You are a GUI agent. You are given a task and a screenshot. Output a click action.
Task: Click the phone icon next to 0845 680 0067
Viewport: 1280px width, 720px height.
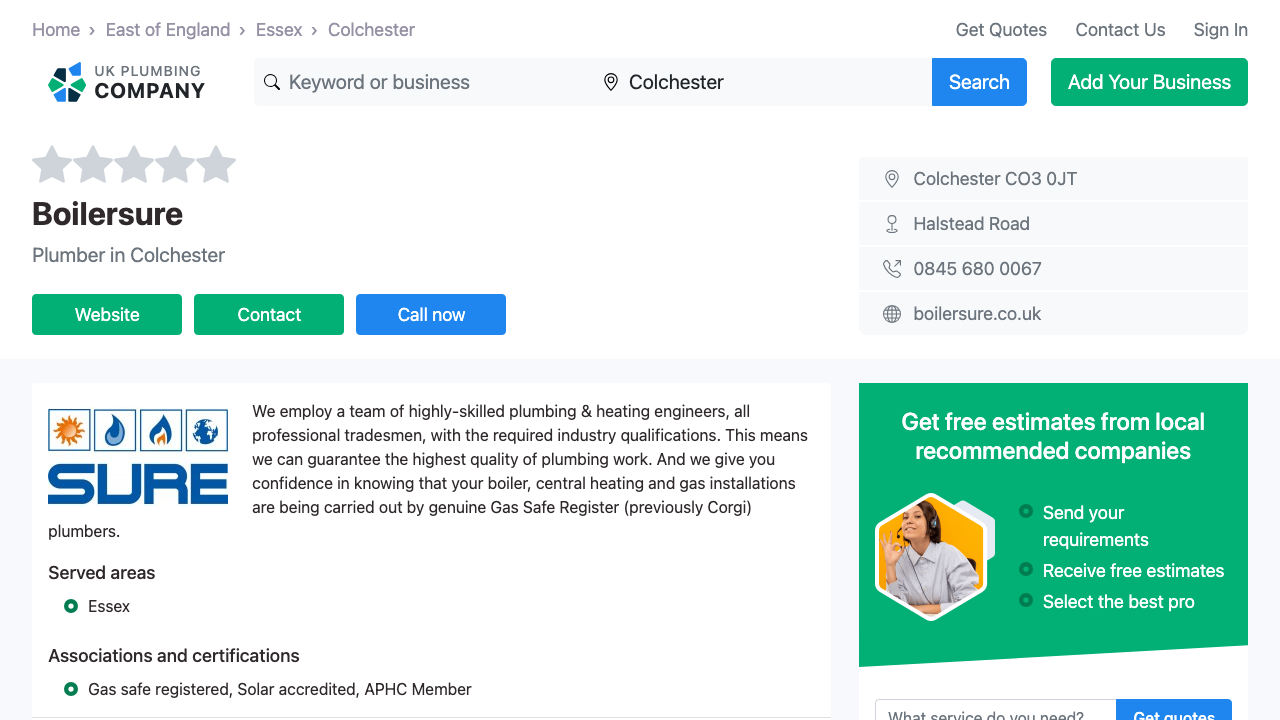point(891,268)
